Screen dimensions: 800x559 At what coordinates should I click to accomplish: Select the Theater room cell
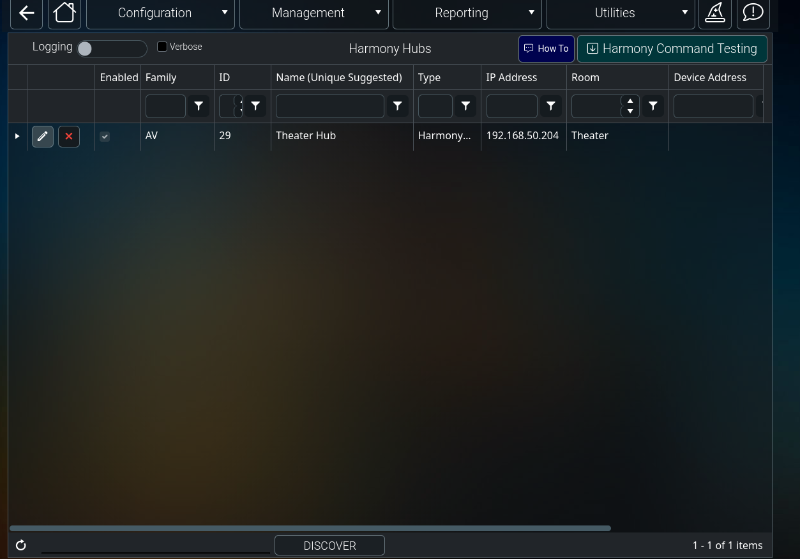[617, 136]
